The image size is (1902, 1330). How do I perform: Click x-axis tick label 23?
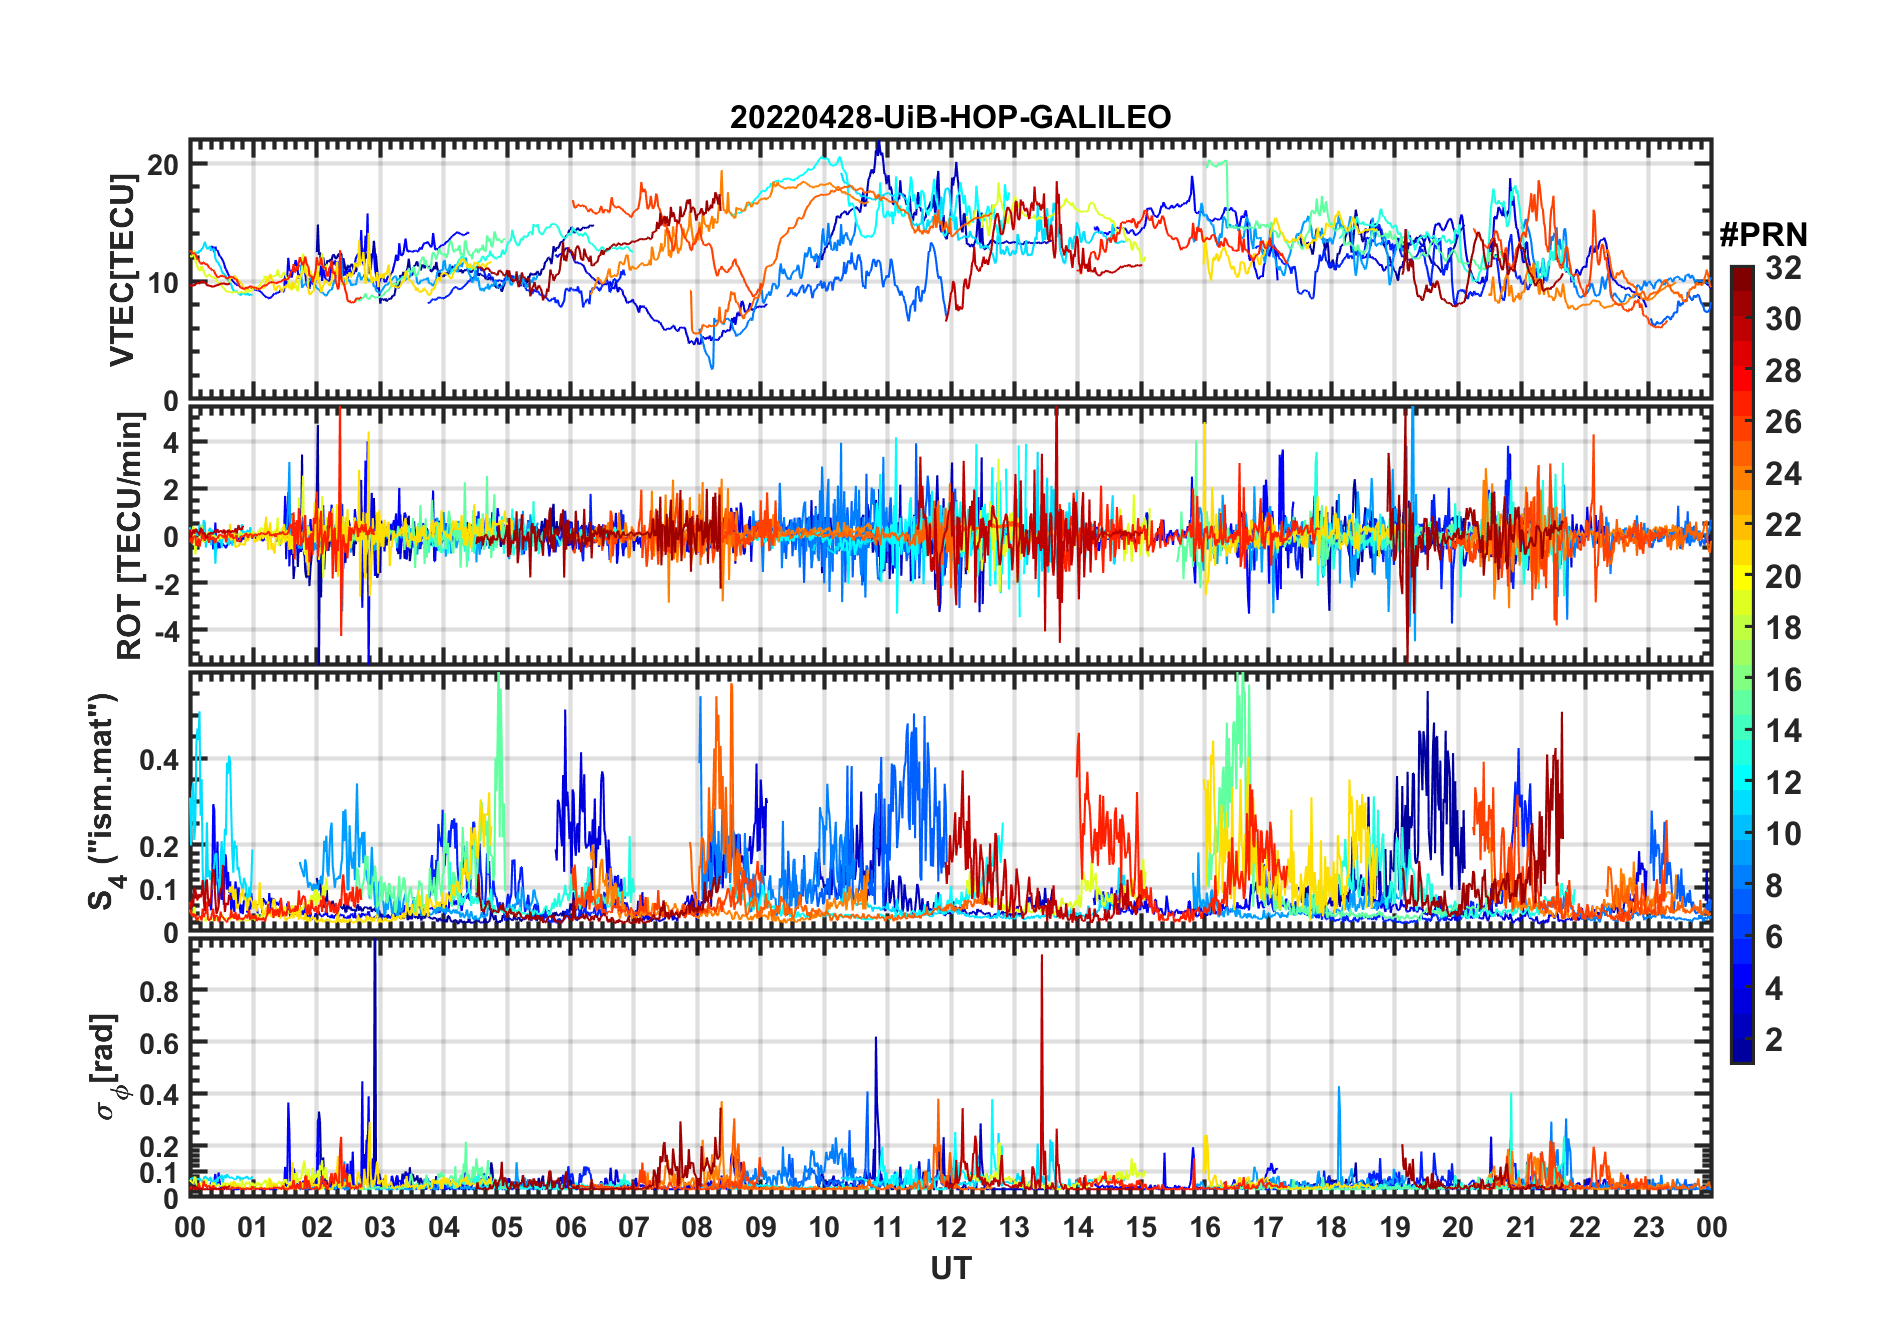1648,1227
